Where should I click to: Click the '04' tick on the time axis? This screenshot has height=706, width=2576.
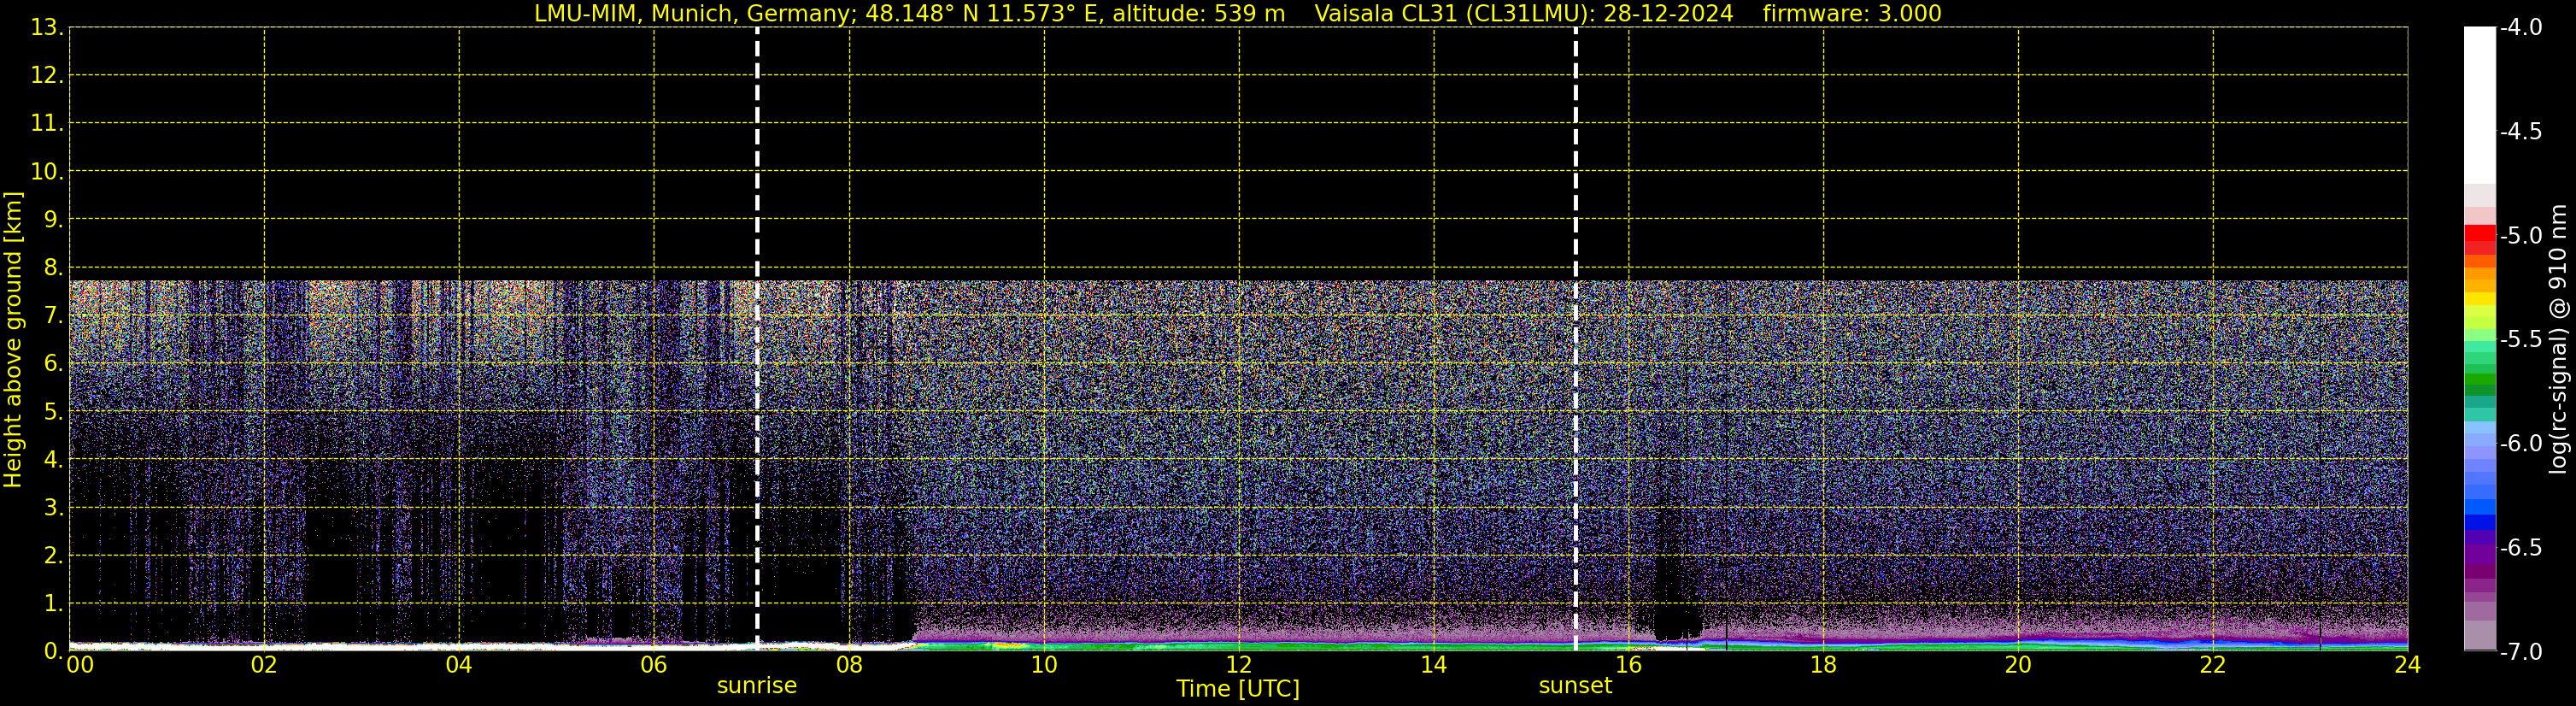coord(459,665)
